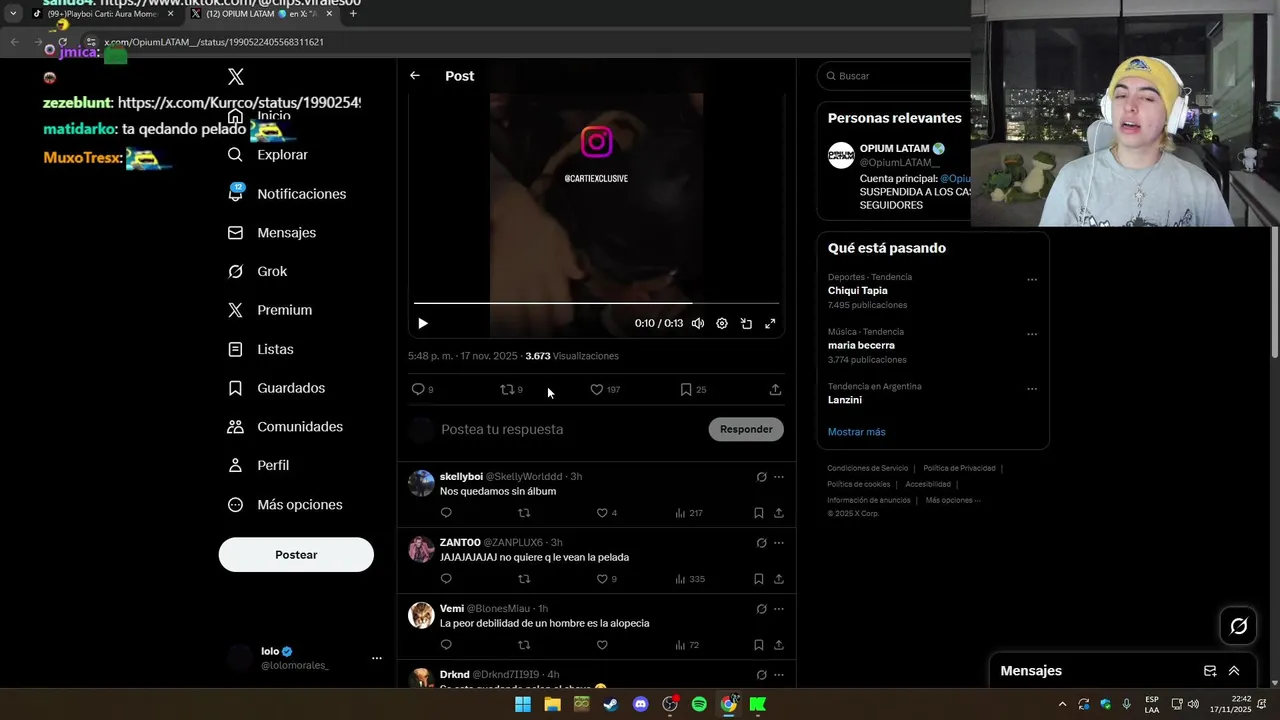Play the video
The height and width of the screenshot is (720, 1280).
point(422,323)
